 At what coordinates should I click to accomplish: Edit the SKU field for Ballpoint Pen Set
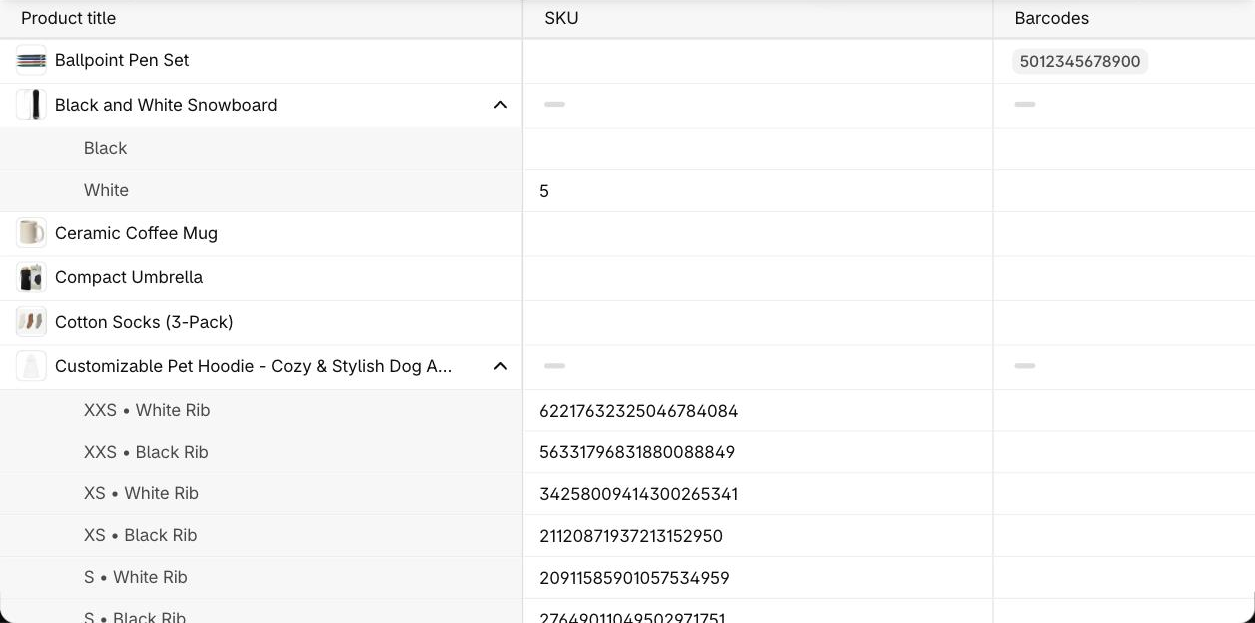click(x=758, y=61)
